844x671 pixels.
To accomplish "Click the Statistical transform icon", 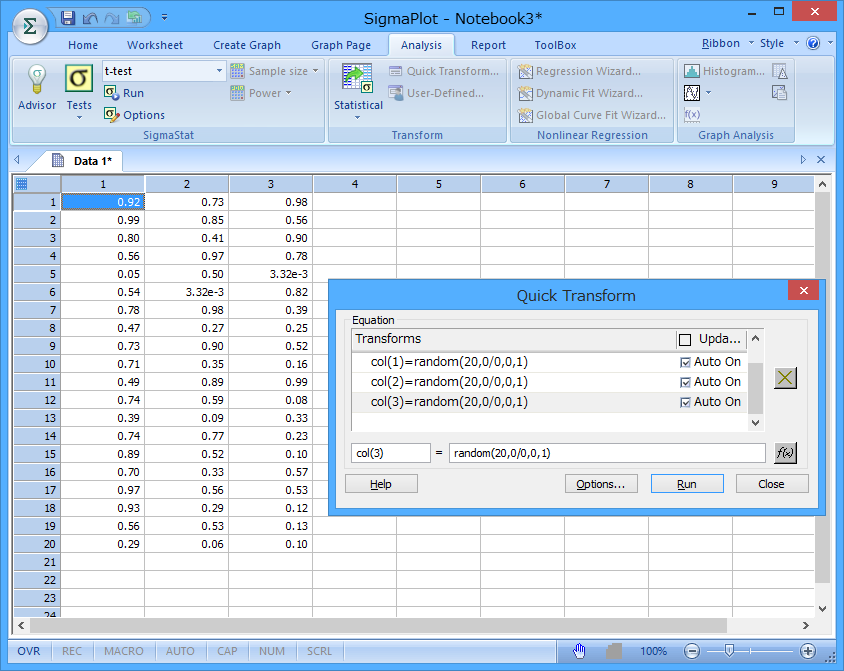I will click(357, 79).
